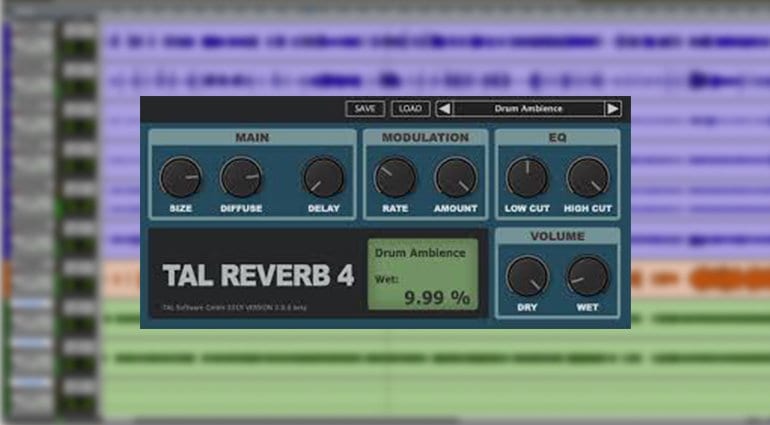Select the orange audio track in background DAW
This screenshot has height=425, width=770.
[x=700, y=279]
